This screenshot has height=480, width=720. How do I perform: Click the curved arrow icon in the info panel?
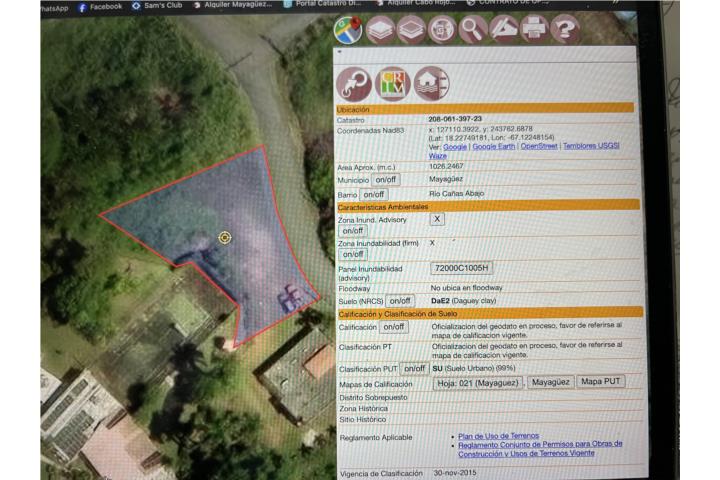354,84
